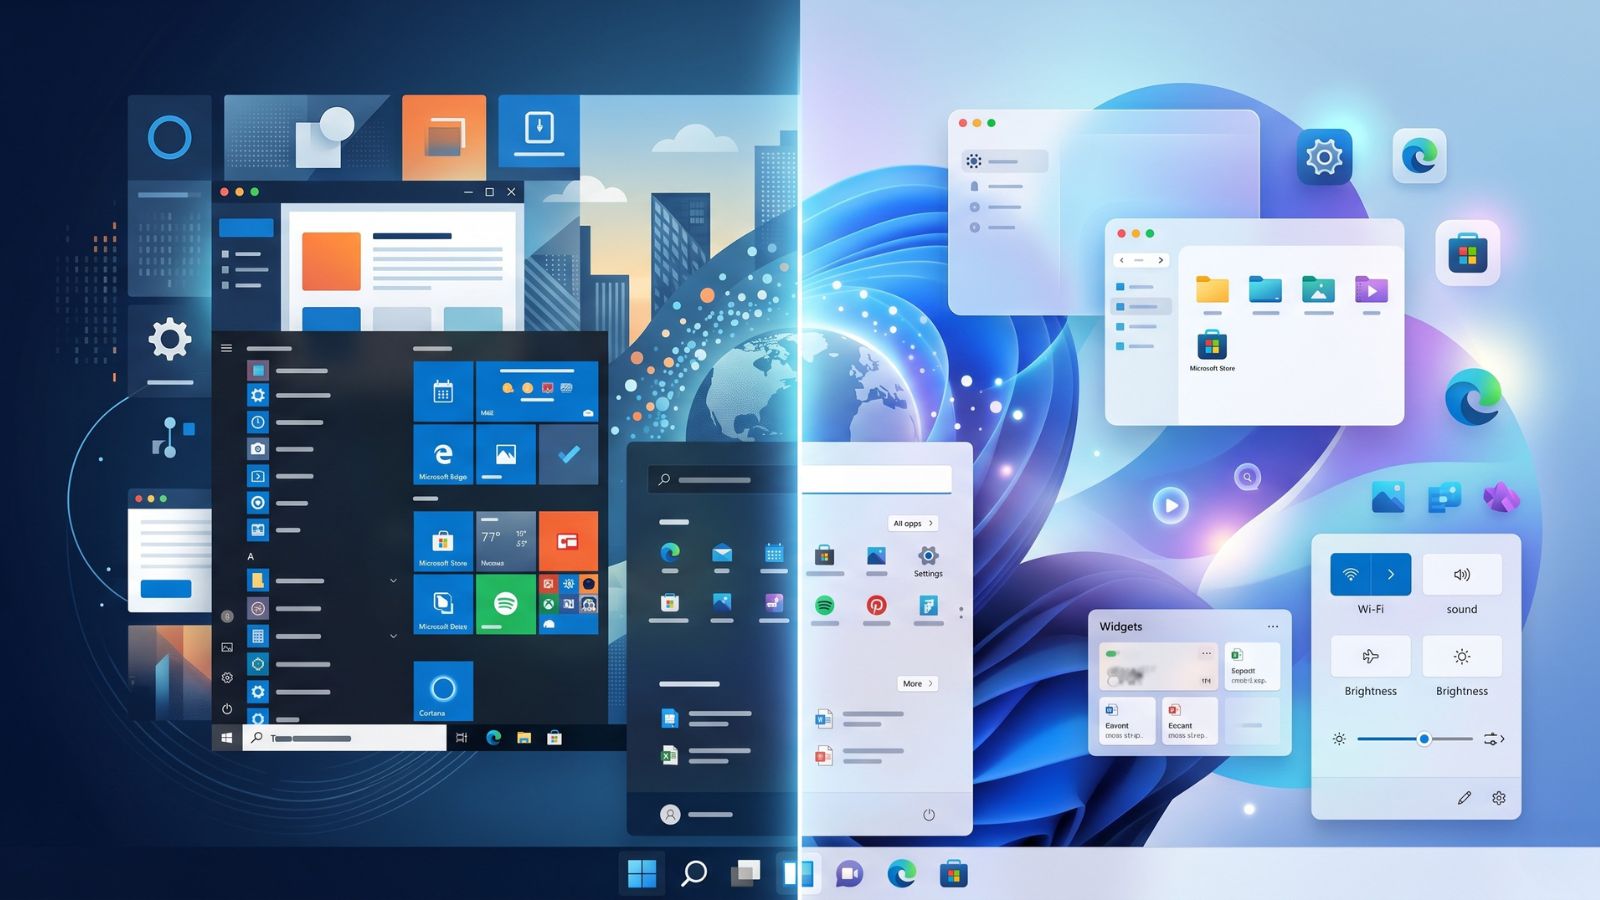Select the highlighted gear item in Settings sidebar
Image resolution: width=1600 pixels, height=900 pixels.
pos(1005,161)
